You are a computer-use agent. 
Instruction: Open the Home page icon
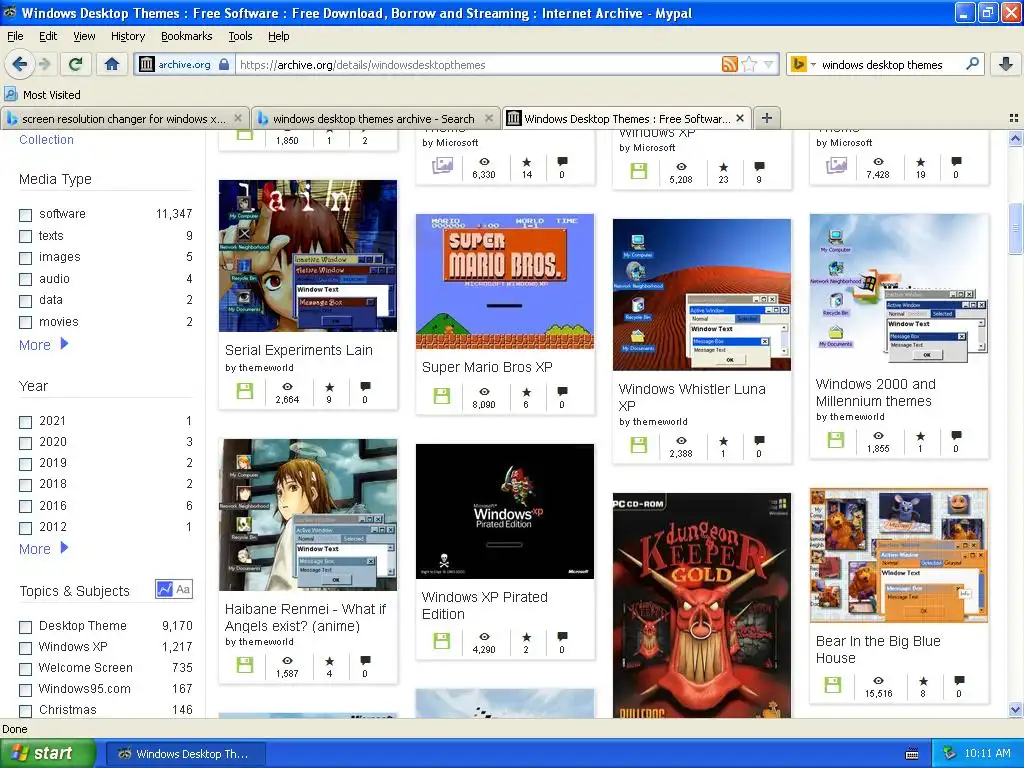point(112,64)
